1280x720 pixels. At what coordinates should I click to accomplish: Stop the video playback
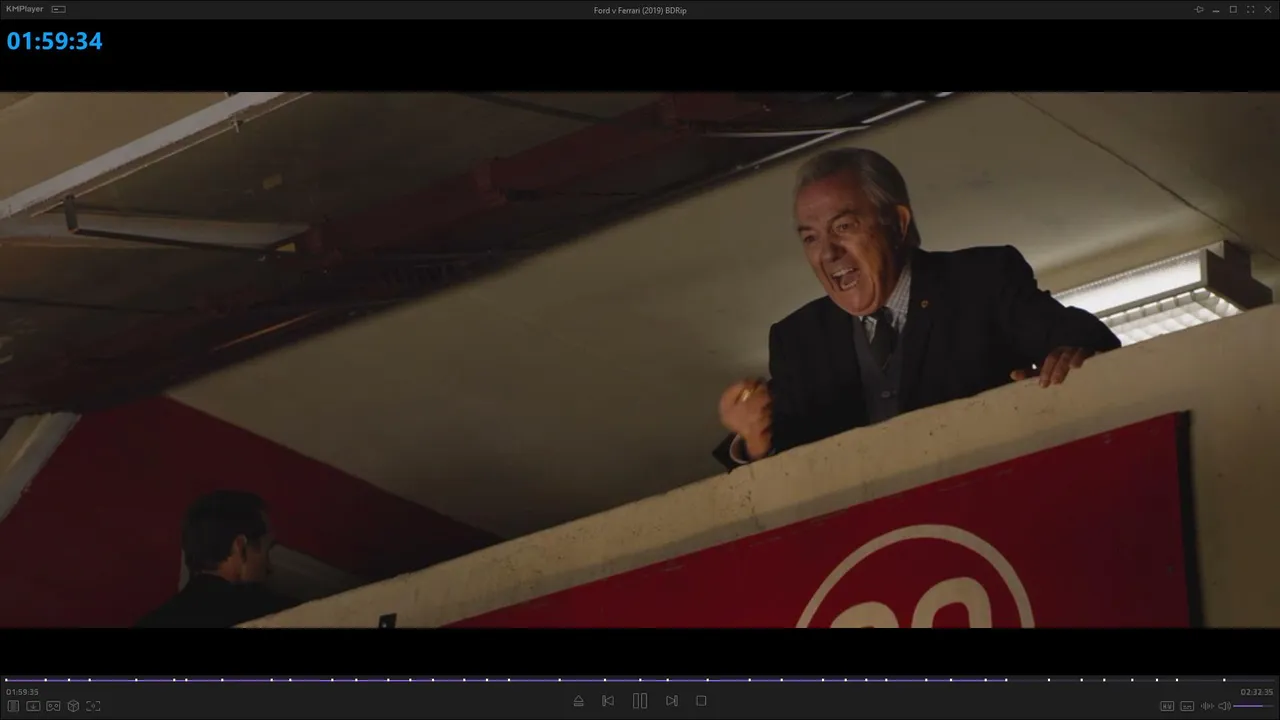click(701, 701)
